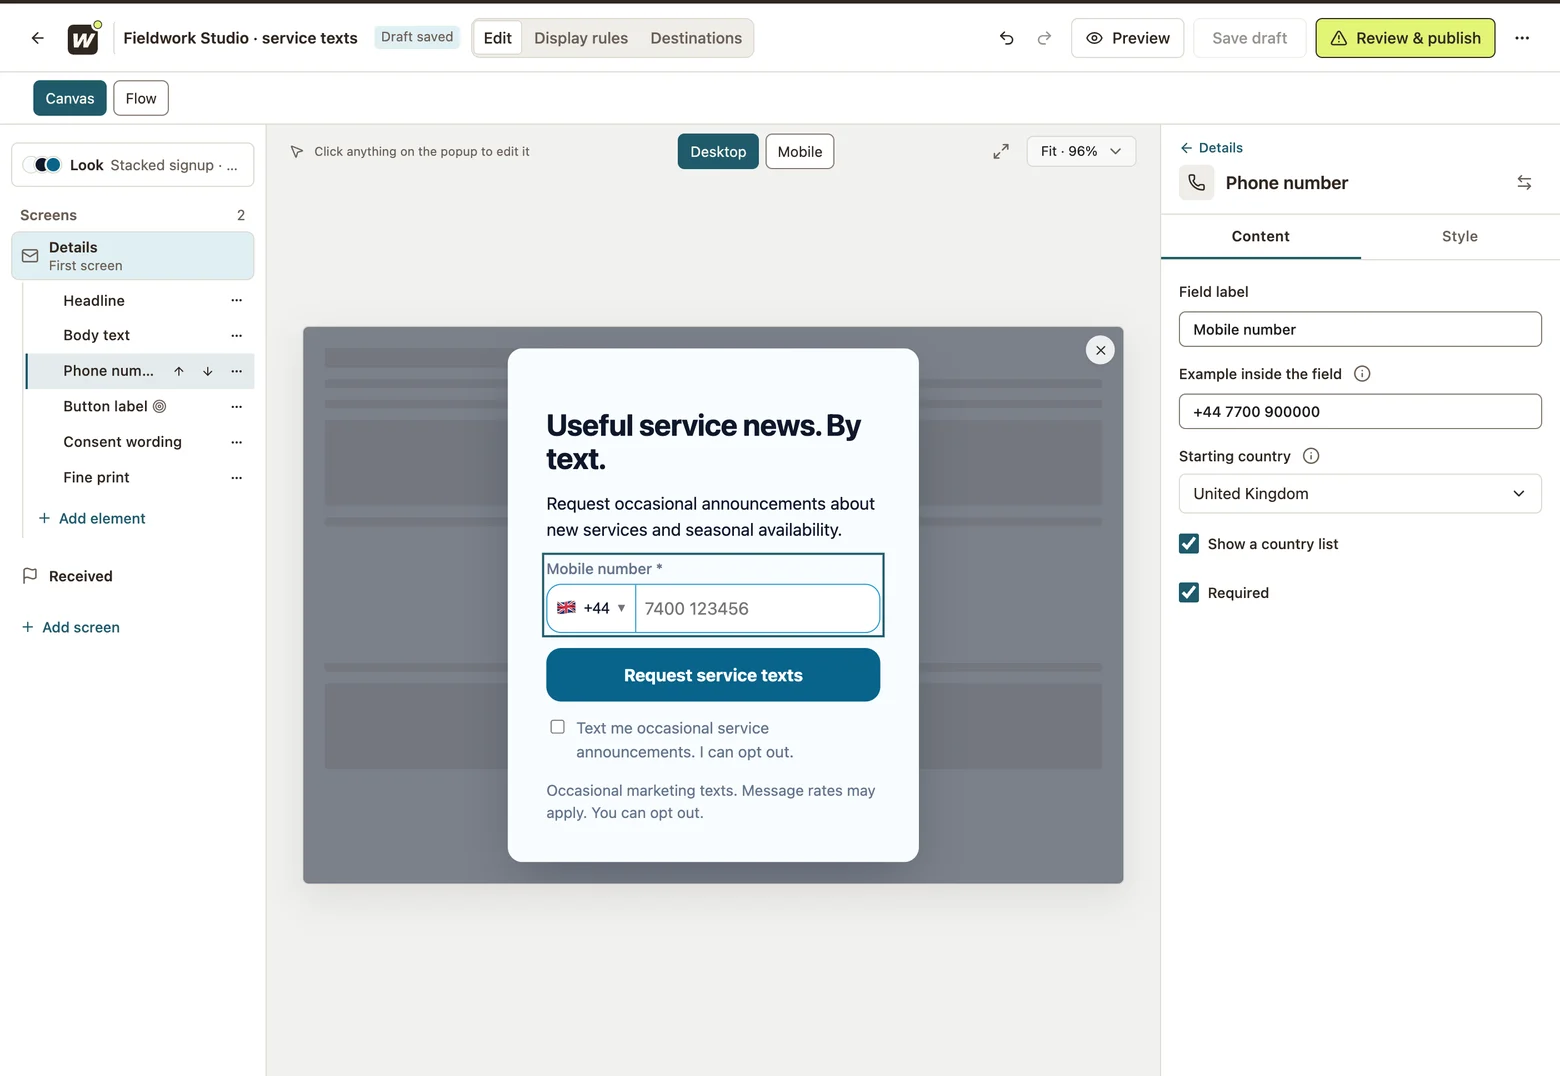Toggle the Look switch
Viewport: 1560px width, 1076px height.
coord(42,165)
